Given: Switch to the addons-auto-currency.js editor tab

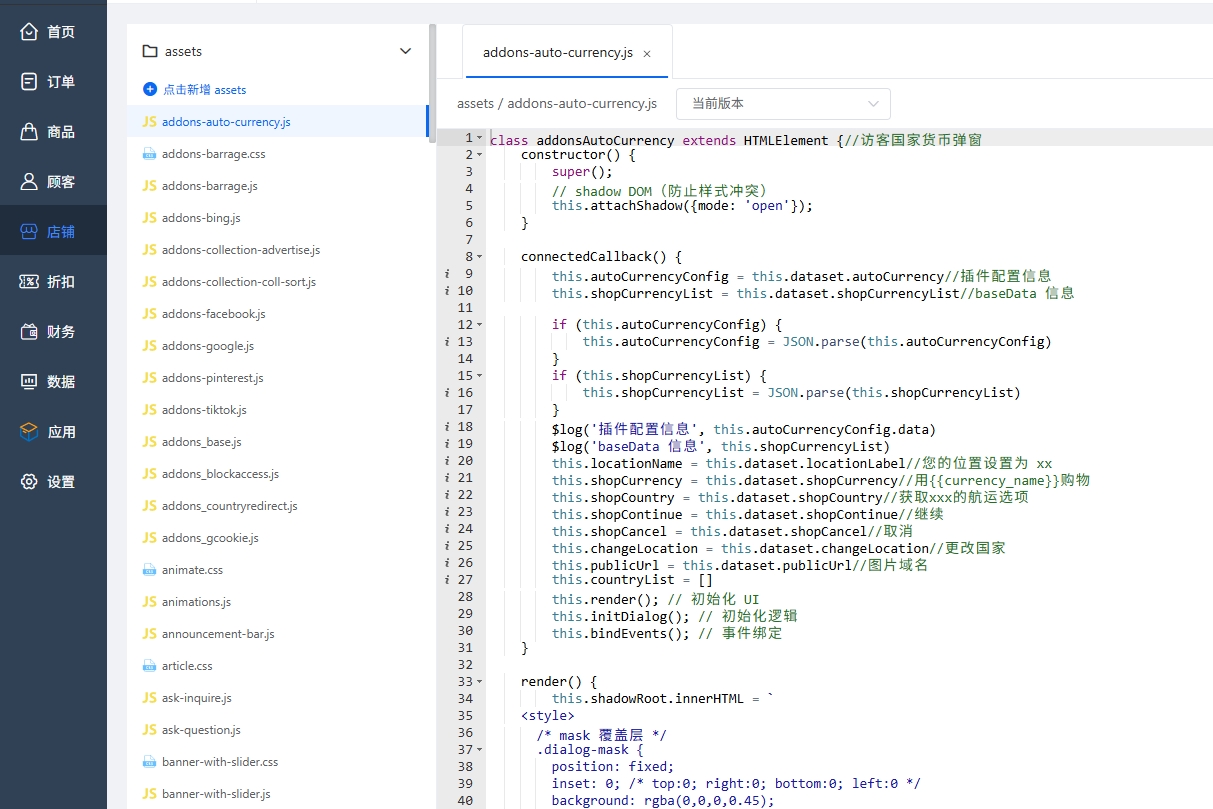Looking at the screenshot, I should [x=557, y=53].
